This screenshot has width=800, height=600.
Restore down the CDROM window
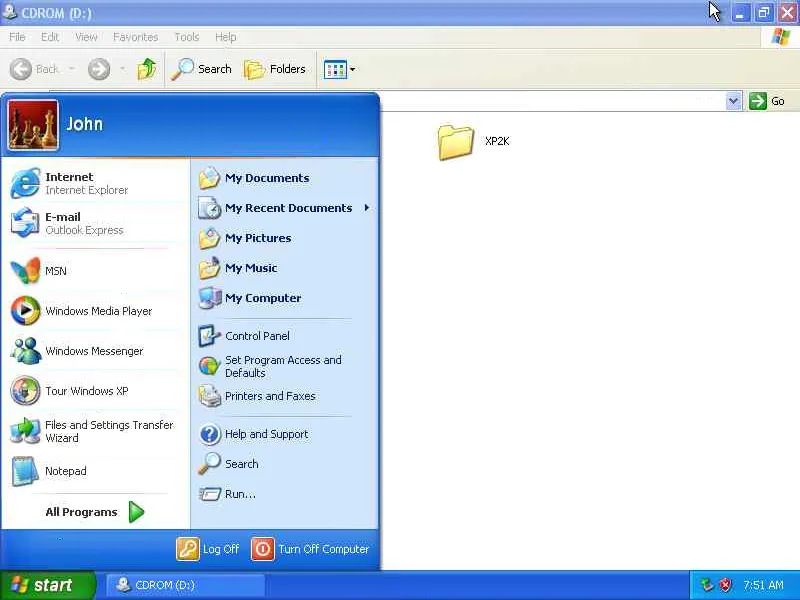pos(764,13)
